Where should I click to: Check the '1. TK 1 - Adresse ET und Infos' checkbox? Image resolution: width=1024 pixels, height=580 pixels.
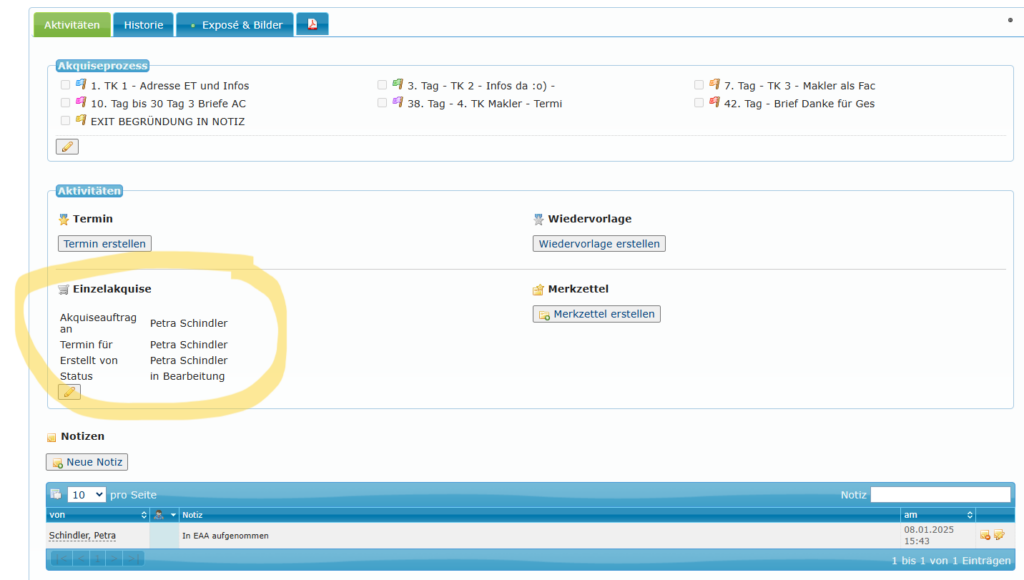point(66,86)
